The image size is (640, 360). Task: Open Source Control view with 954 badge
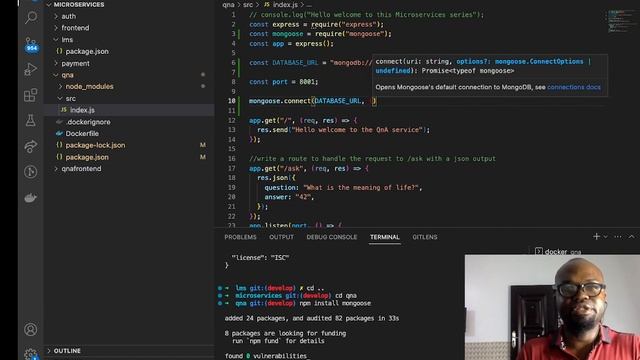click(x=31, y=44)
